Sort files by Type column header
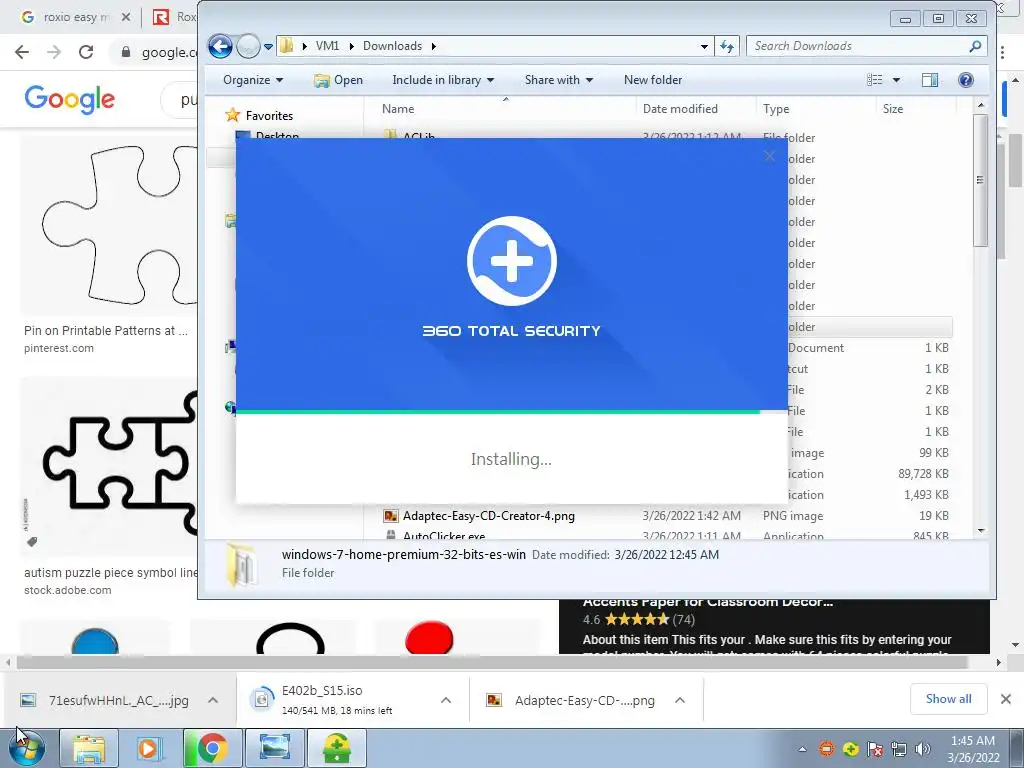 click(776, 109)
